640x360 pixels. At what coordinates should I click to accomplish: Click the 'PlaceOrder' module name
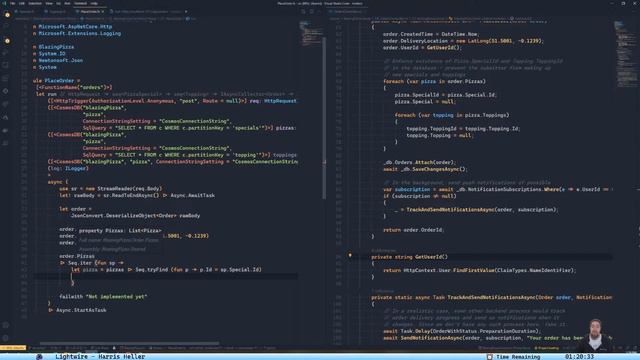tap(59, 81)
